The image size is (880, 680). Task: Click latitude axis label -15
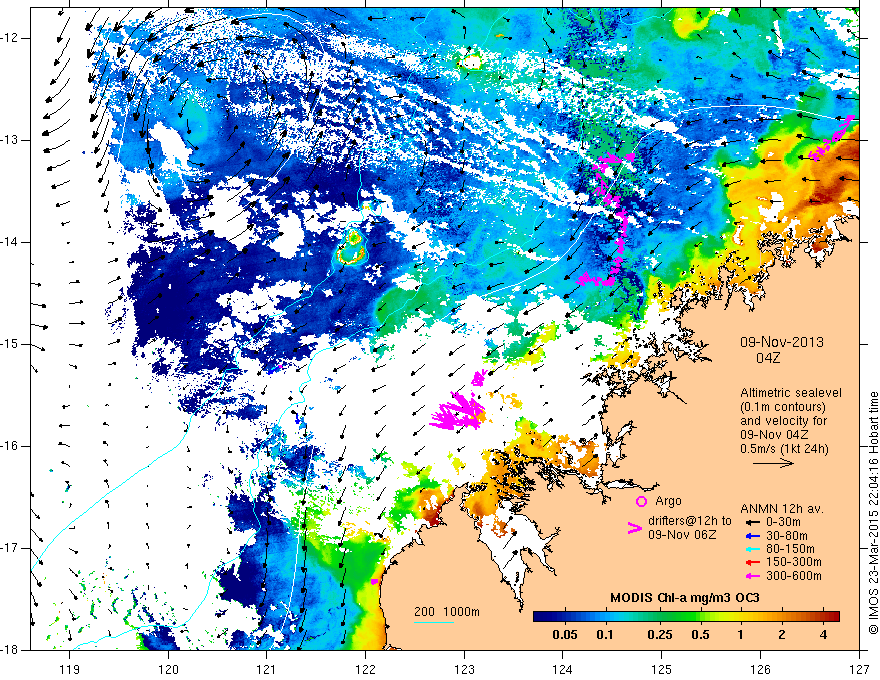[11, 344]
